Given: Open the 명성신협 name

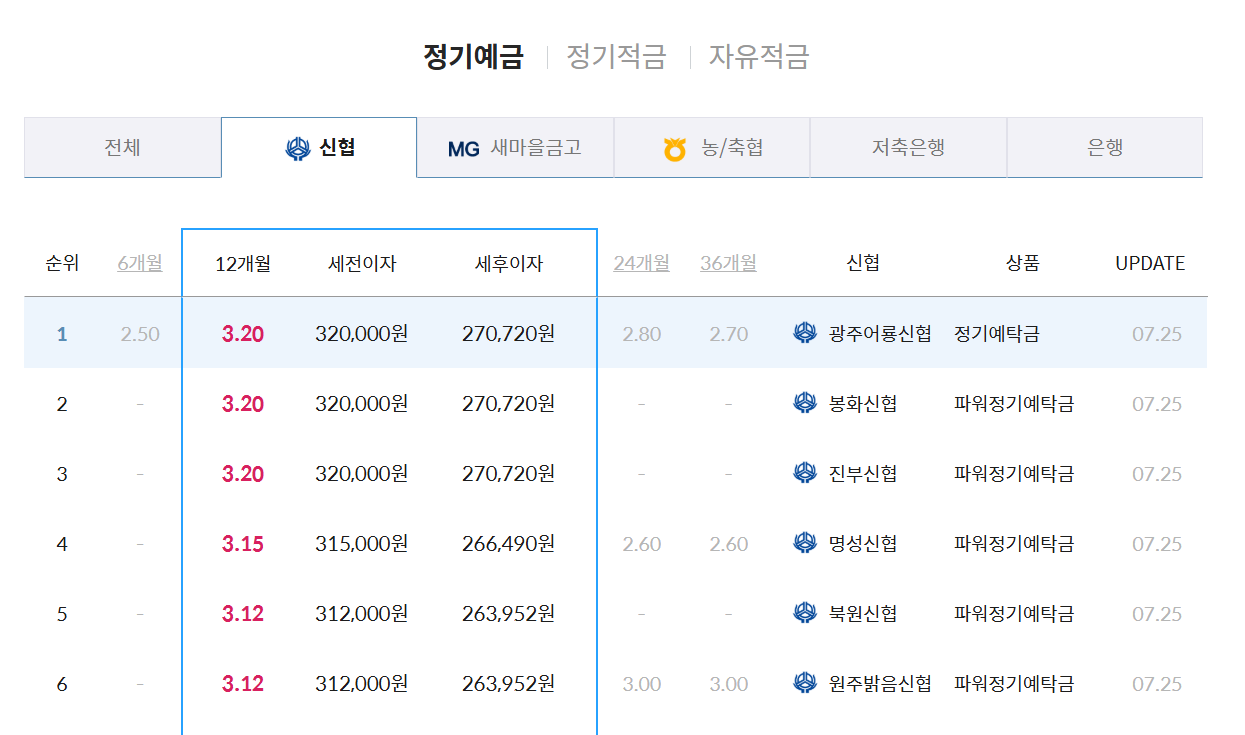Looking at the screenshot, I should point(863,544).
